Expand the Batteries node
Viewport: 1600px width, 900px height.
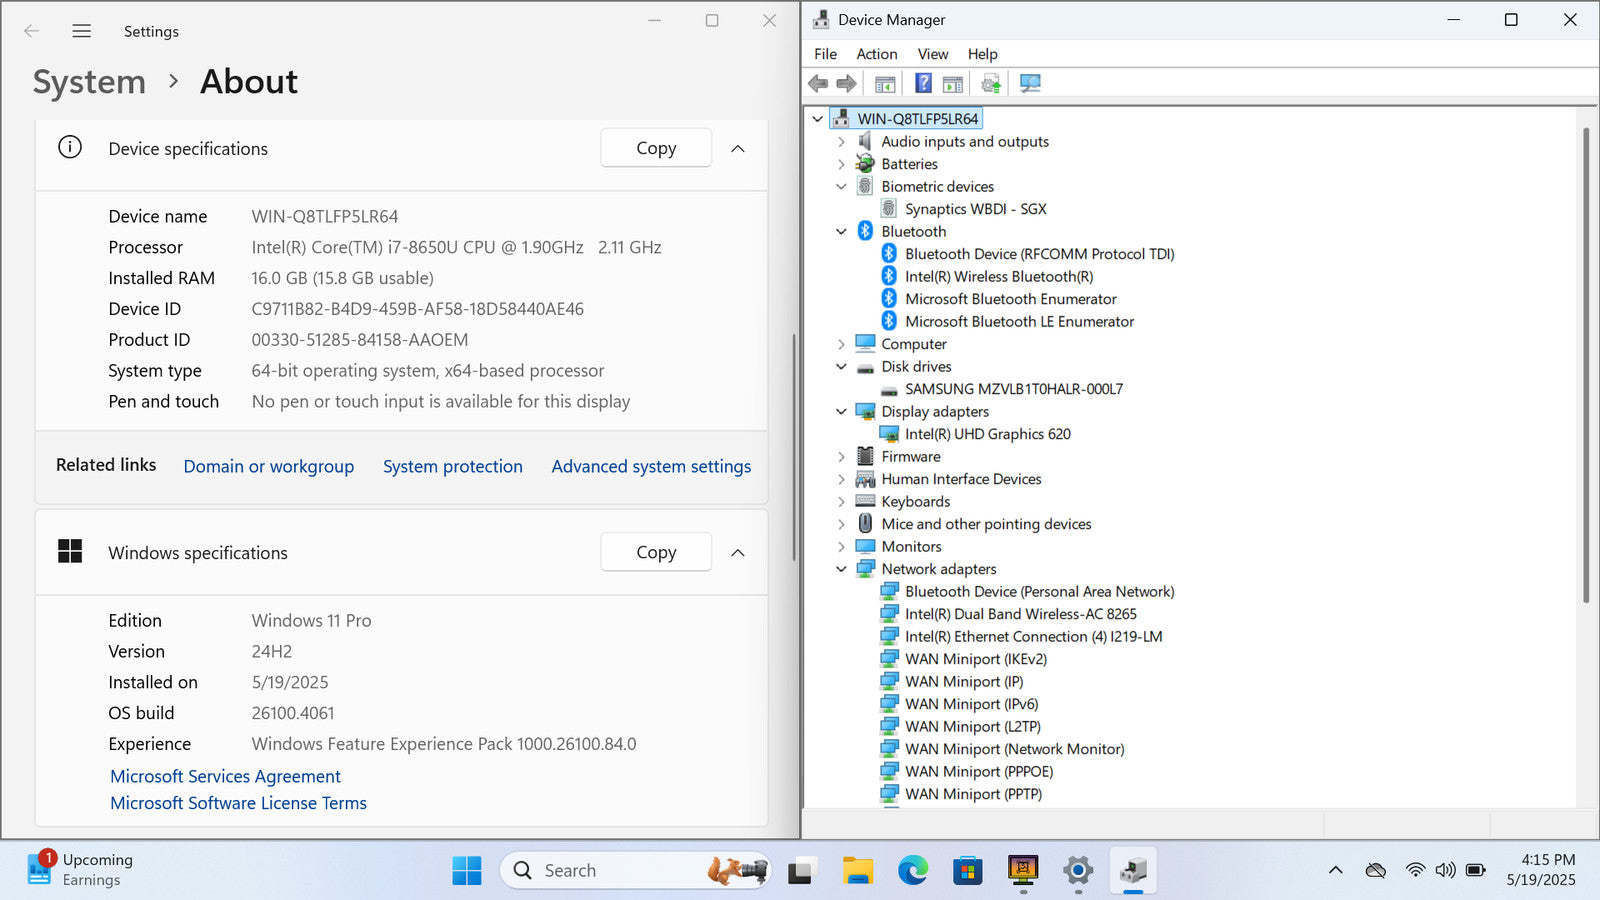click(x=841, y=164)
